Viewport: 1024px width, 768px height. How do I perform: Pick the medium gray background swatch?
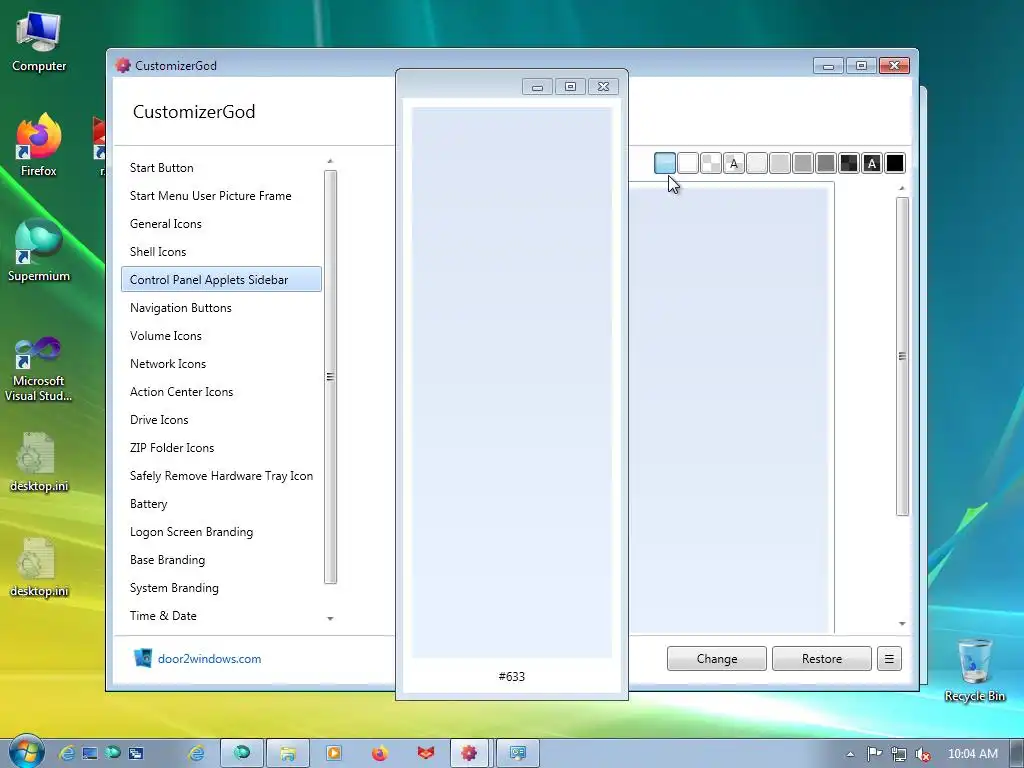pos(803,163)
